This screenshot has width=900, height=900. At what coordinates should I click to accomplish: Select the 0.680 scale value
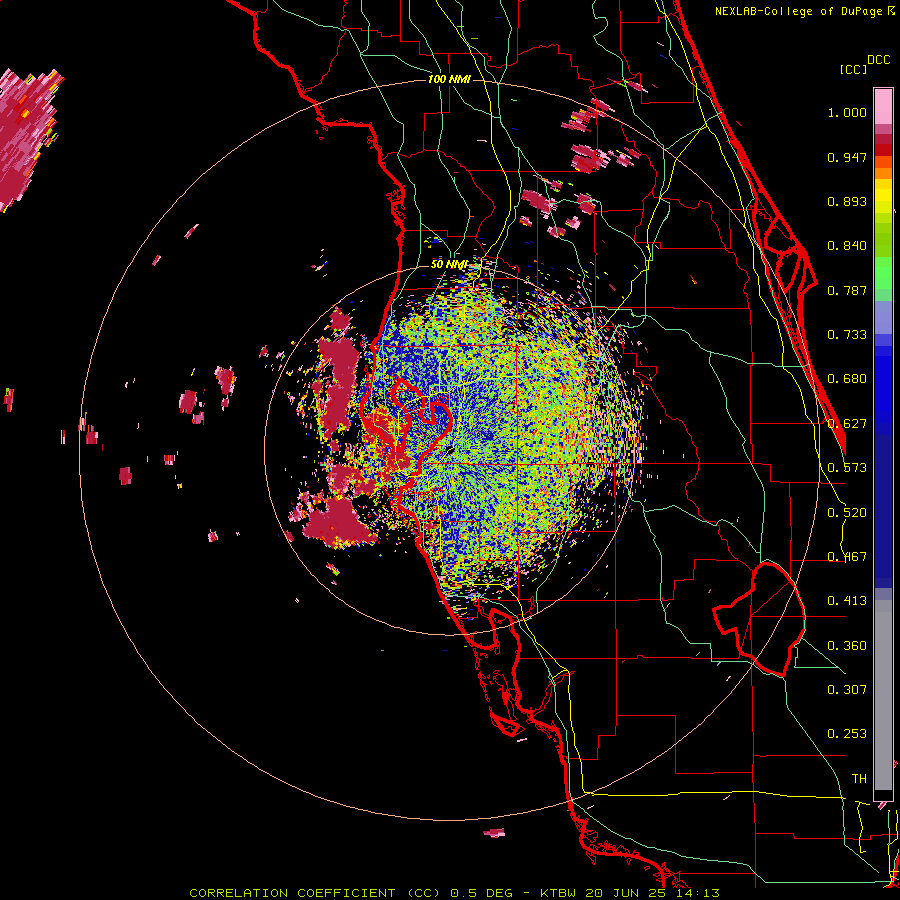pyautogui.click(x=847, y=379)
